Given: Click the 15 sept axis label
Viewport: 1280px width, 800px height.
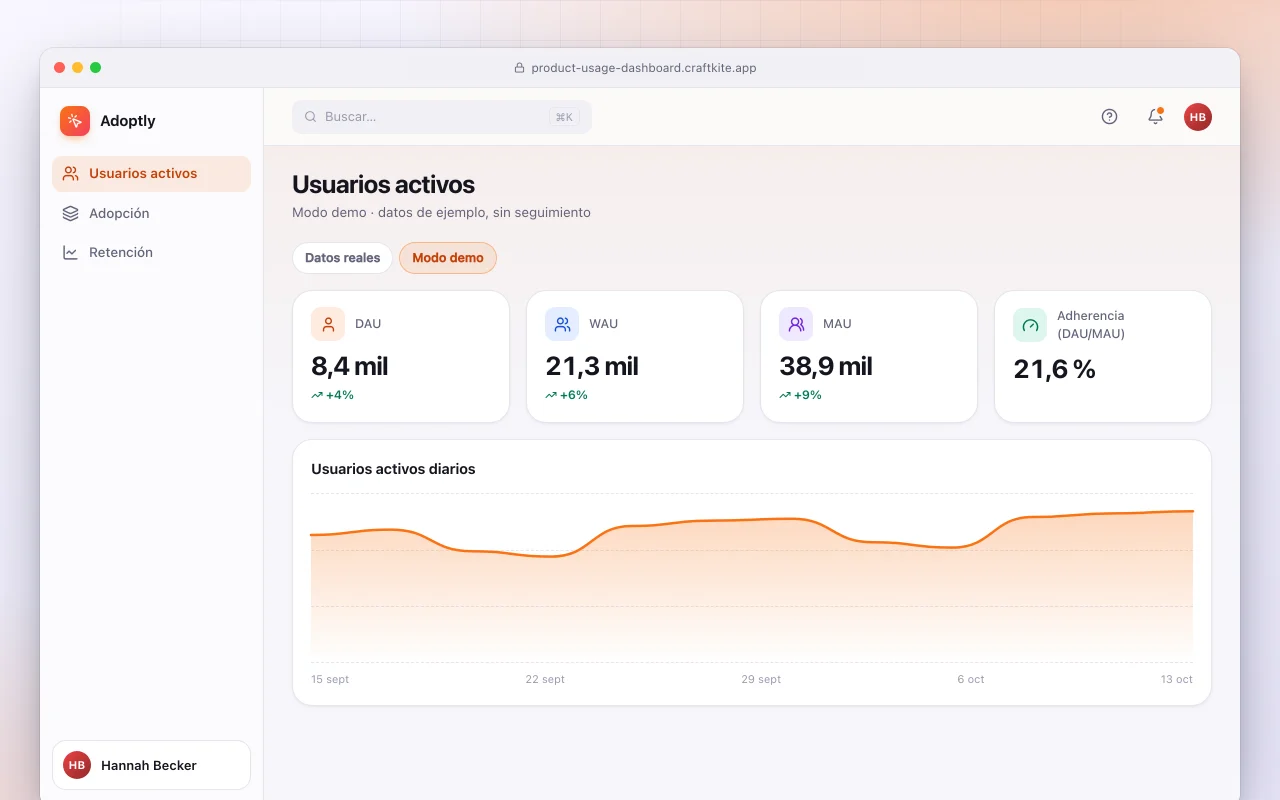Looking at the screenshot, I should pos(330,679).
